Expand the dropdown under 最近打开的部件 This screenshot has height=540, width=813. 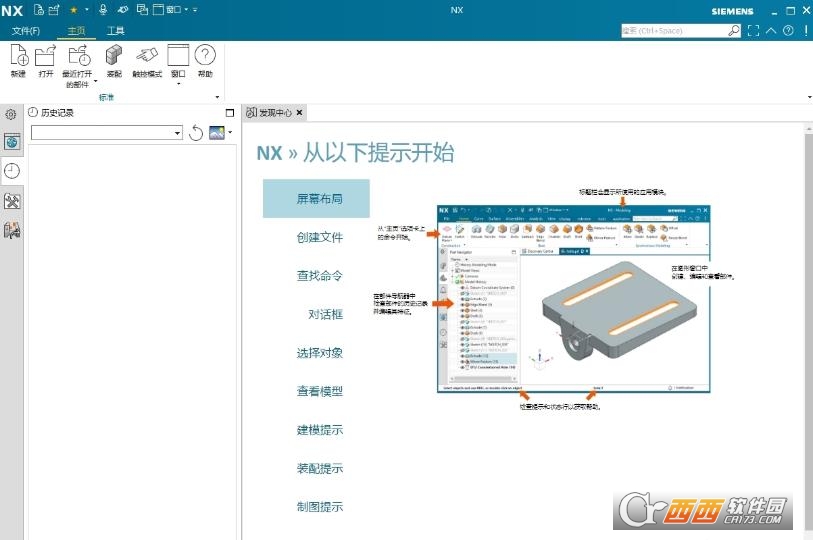coord(95,81)
